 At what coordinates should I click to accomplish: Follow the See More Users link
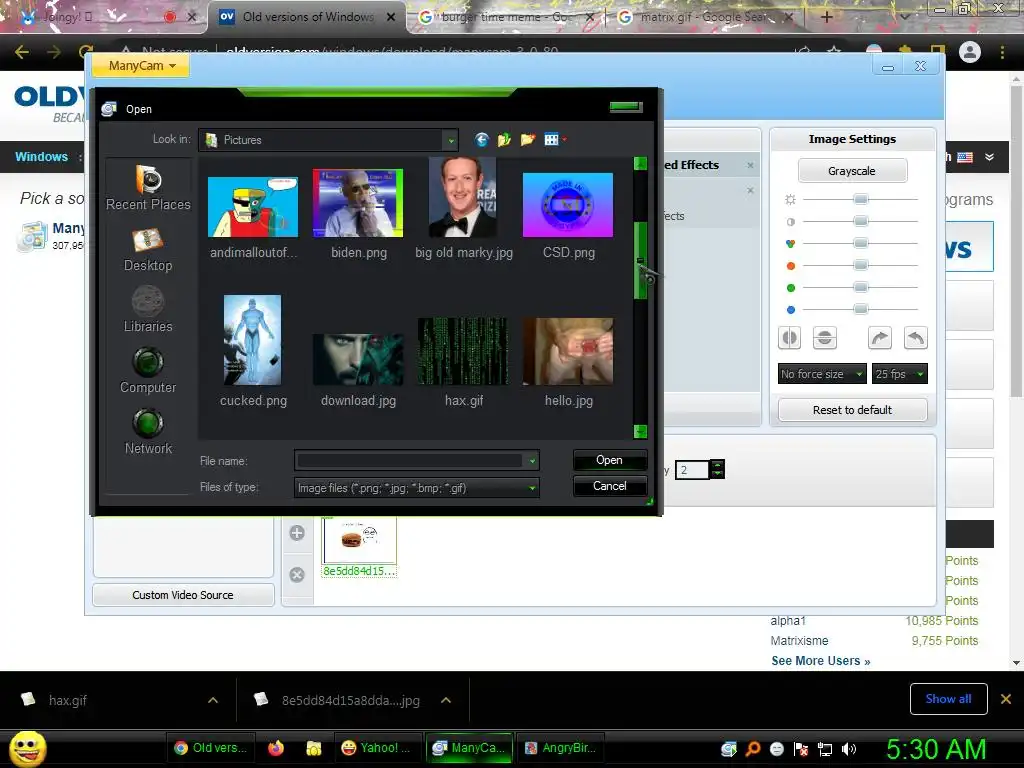coord(820,661)
